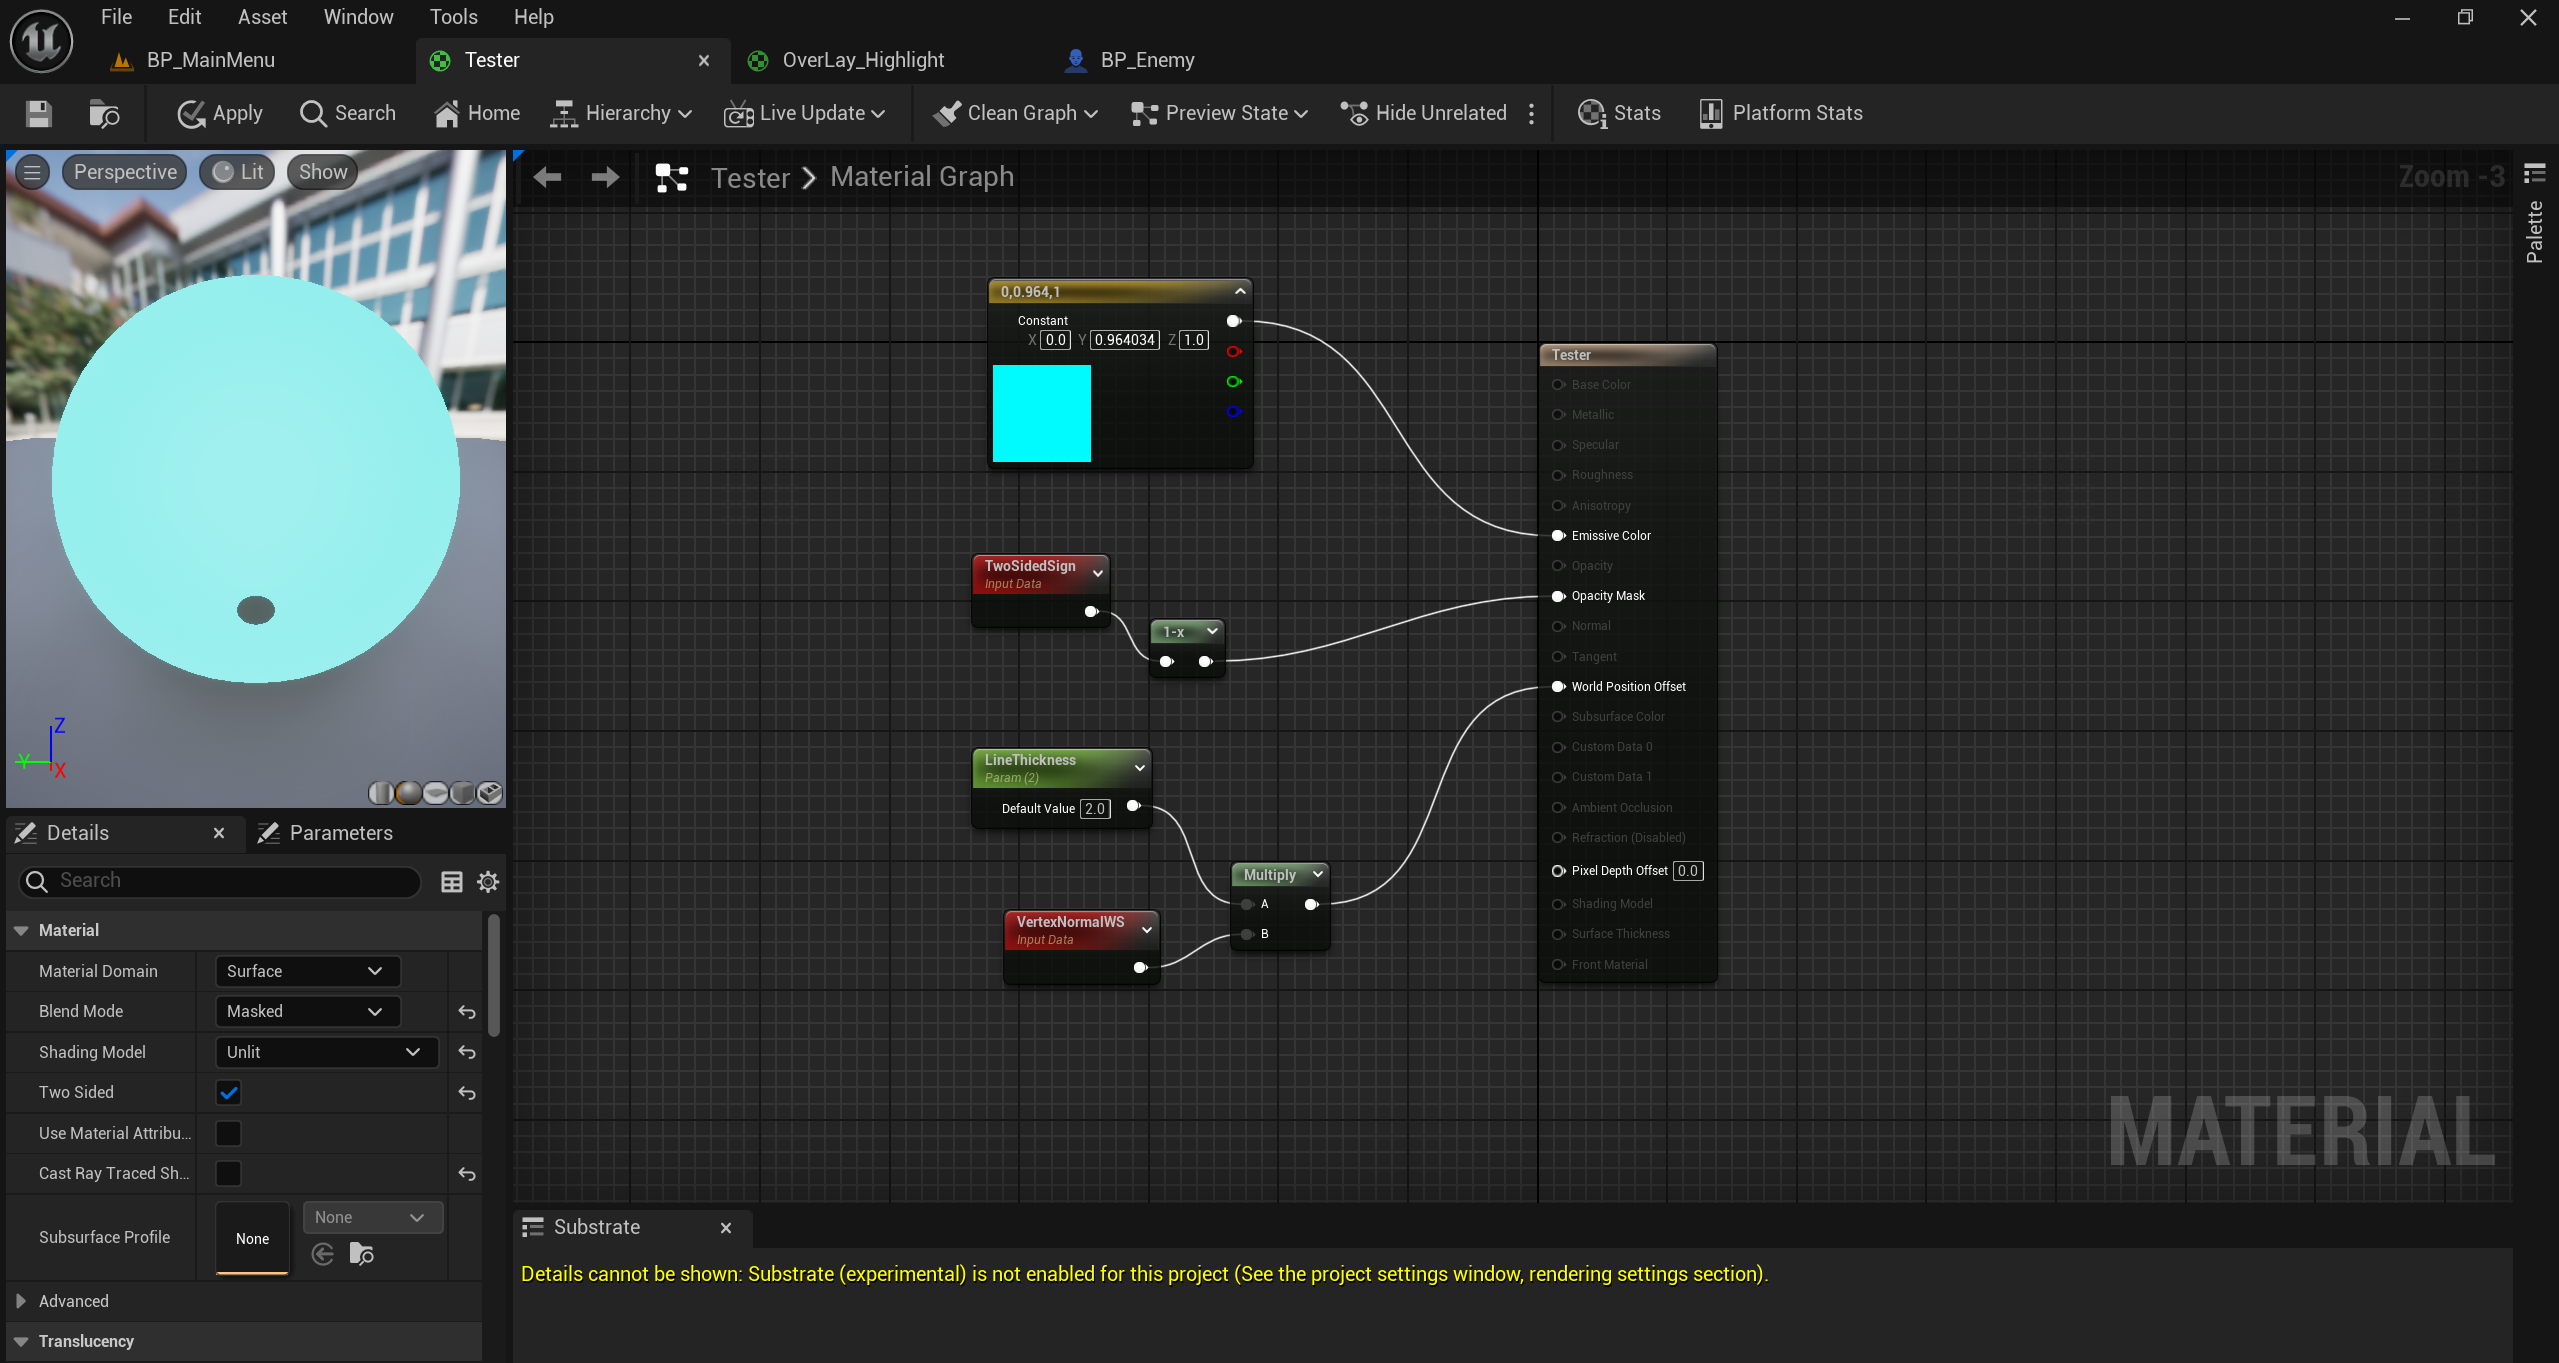Open the Preview State dropdown

pyautogui.click(x=1219, y=113)
